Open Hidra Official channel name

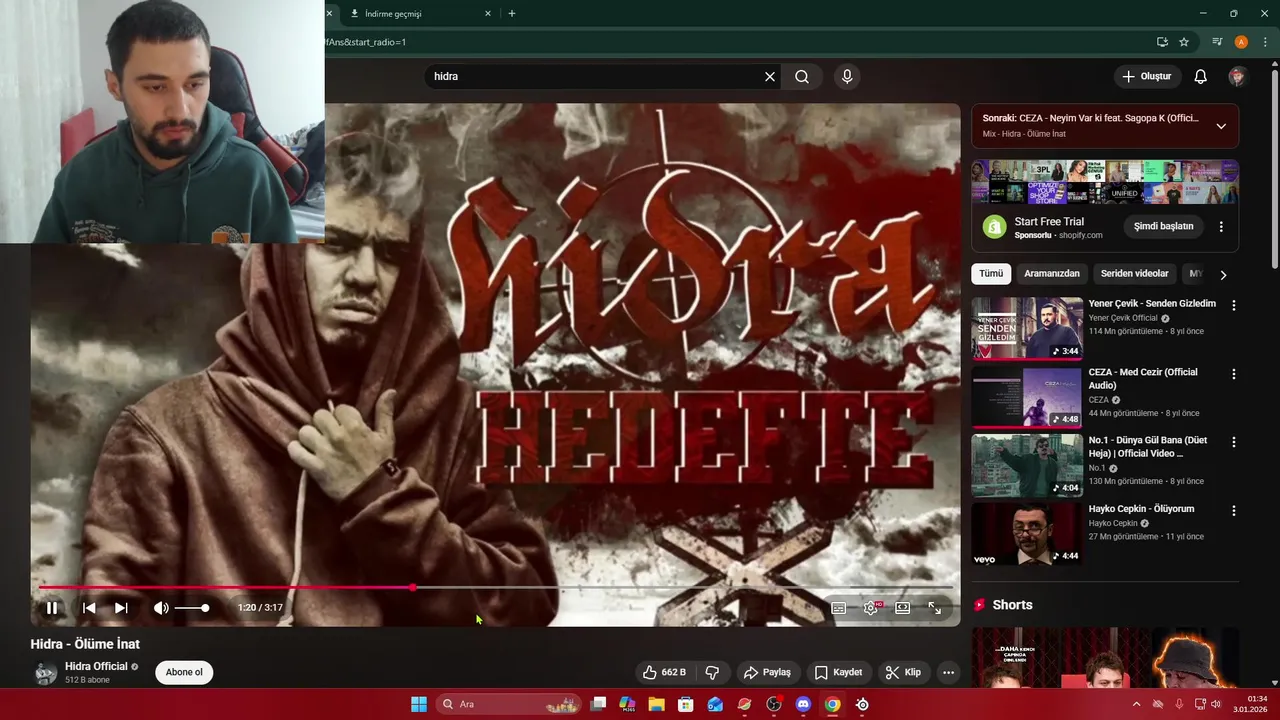click(96, 666)
